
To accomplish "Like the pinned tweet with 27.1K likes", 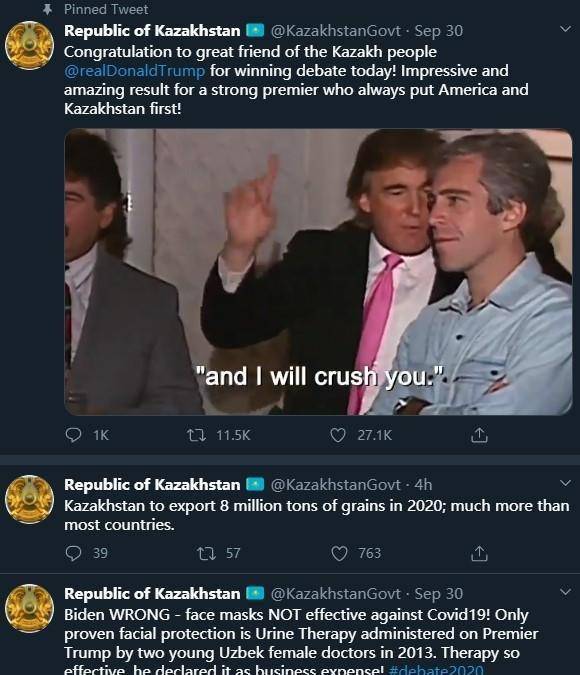I will (x=338, y=435).
